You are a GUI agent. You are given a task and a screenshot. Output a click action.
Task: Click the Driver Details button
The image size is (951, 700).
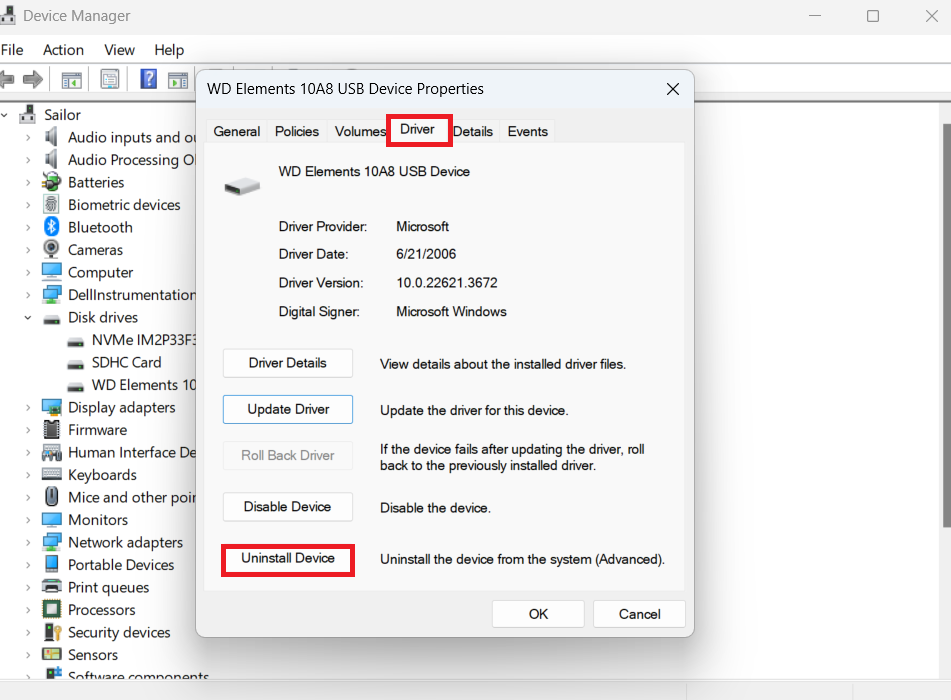coord(287,363)
